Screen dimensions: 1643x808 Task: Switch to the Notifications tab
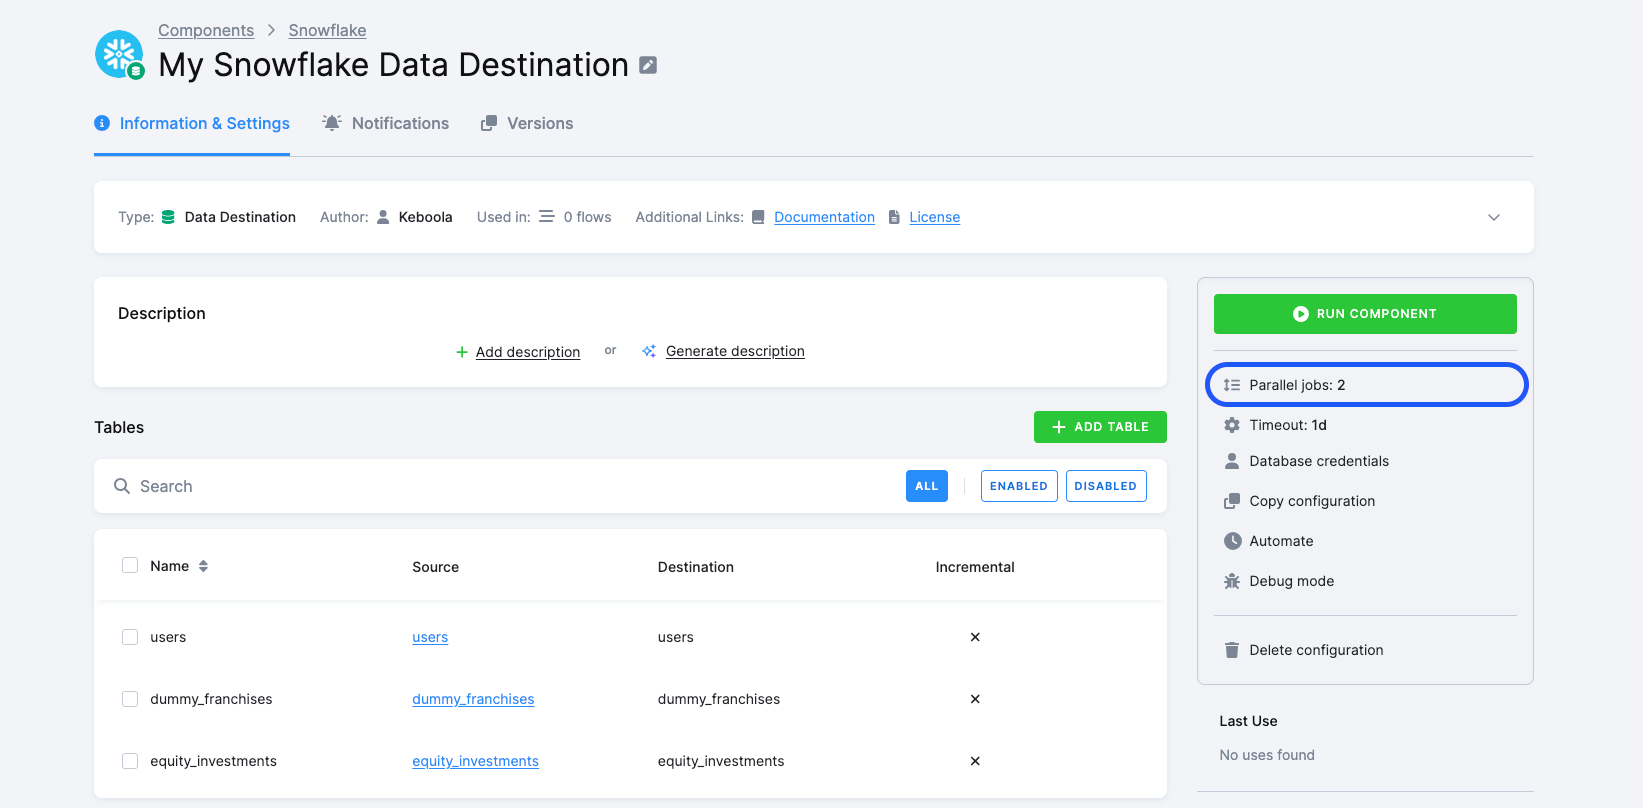386,123
